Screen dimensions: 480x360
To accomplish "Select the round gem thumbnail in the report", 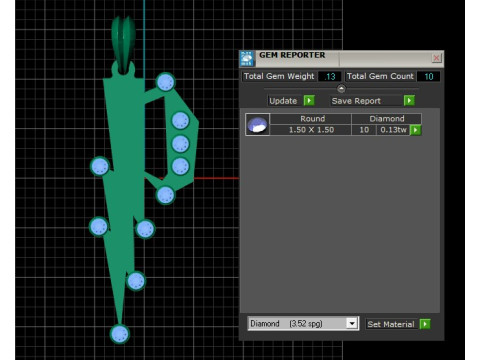I will [258, 124].
